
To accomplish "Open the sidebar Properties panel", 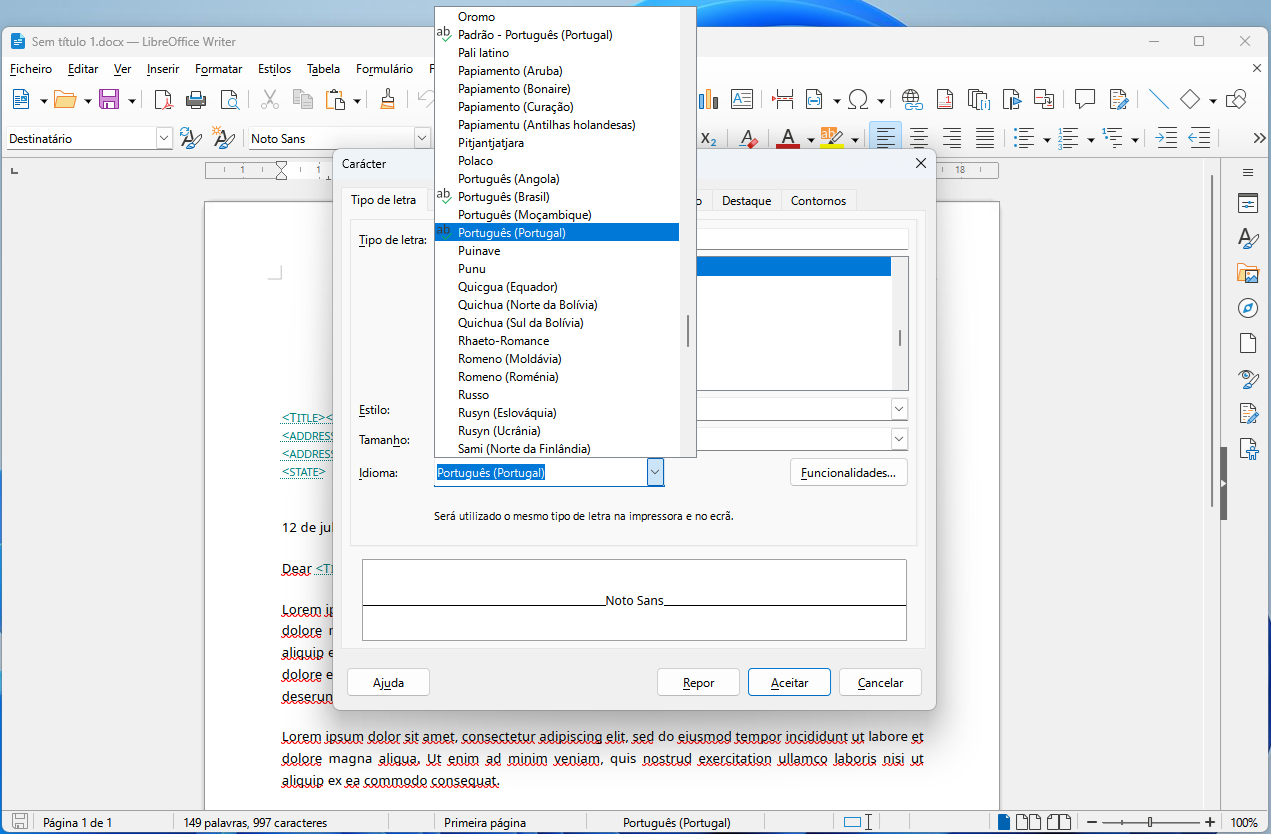I will [x=1247, y=204].
